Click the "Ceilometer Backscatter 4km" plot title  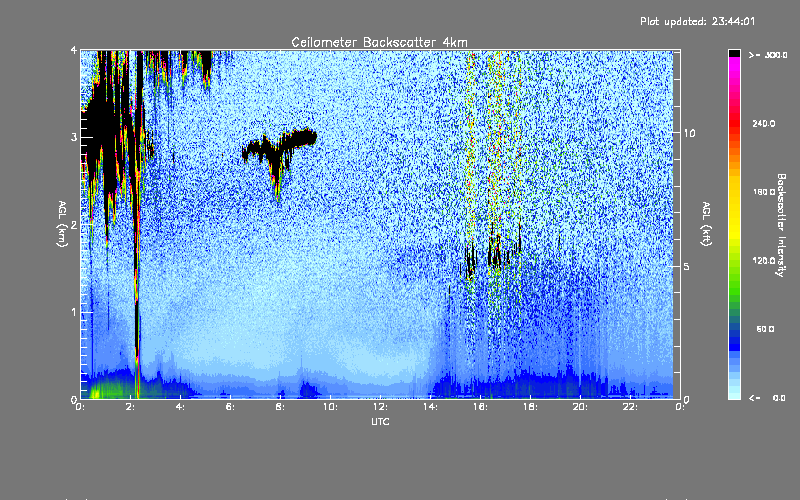(x=379, y=42)
